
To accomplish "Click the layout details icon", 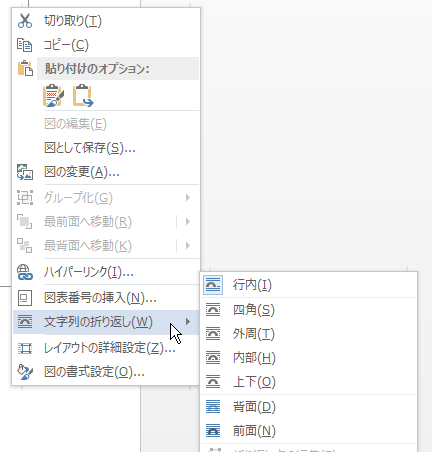I will coord(25,348).
